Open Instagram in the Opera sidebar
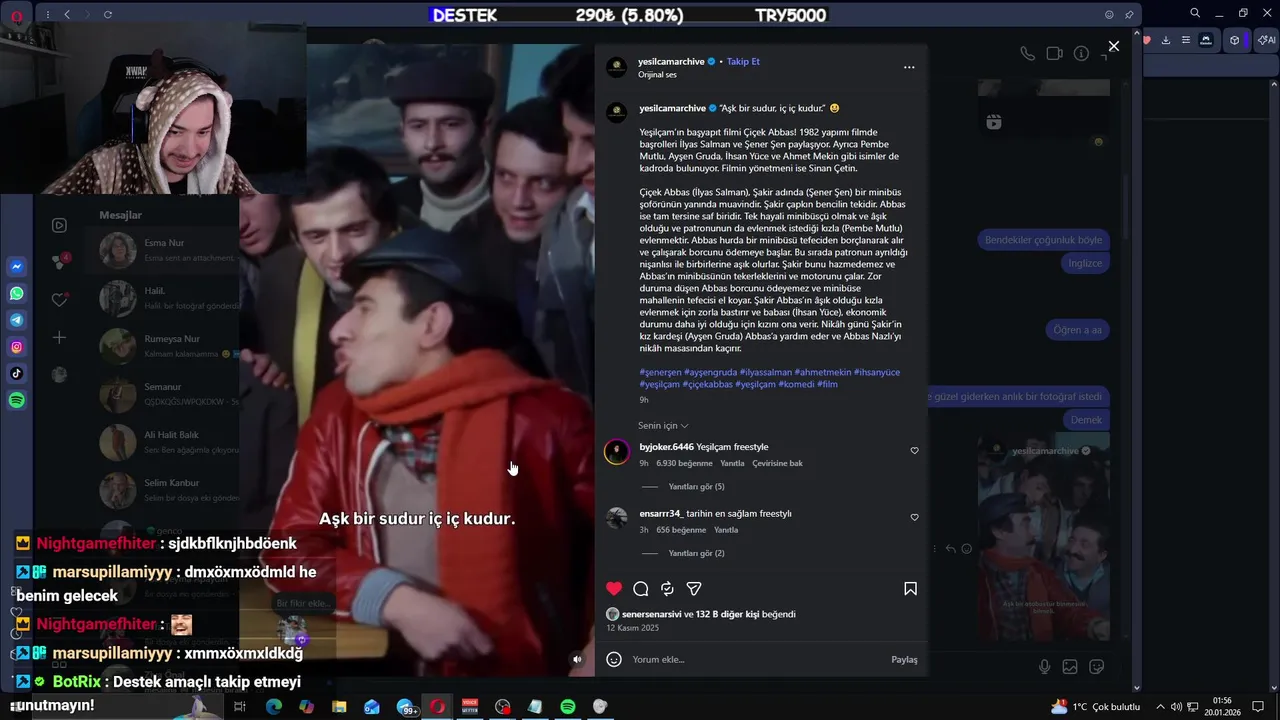Viewport: 1280px width, 720px height. (x=17, y=347)
